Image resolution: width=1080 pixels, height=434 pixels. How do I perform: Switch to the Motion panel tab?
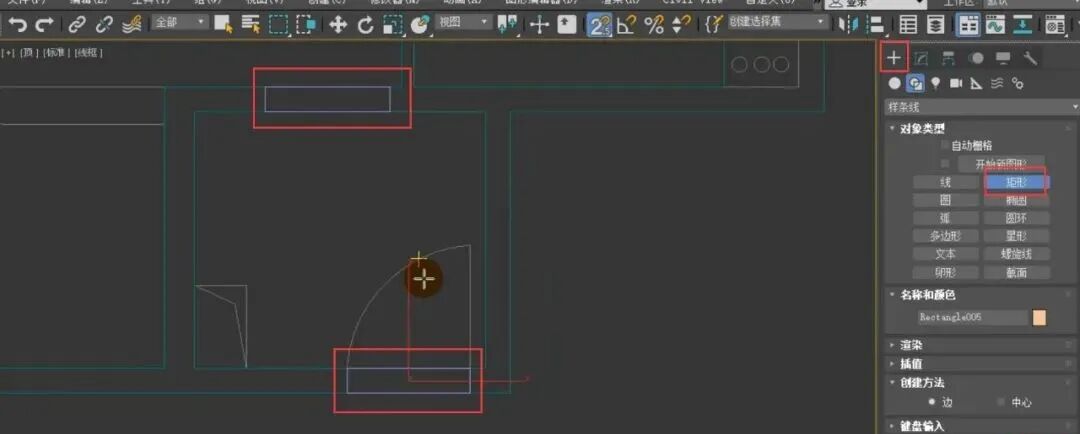975,59
